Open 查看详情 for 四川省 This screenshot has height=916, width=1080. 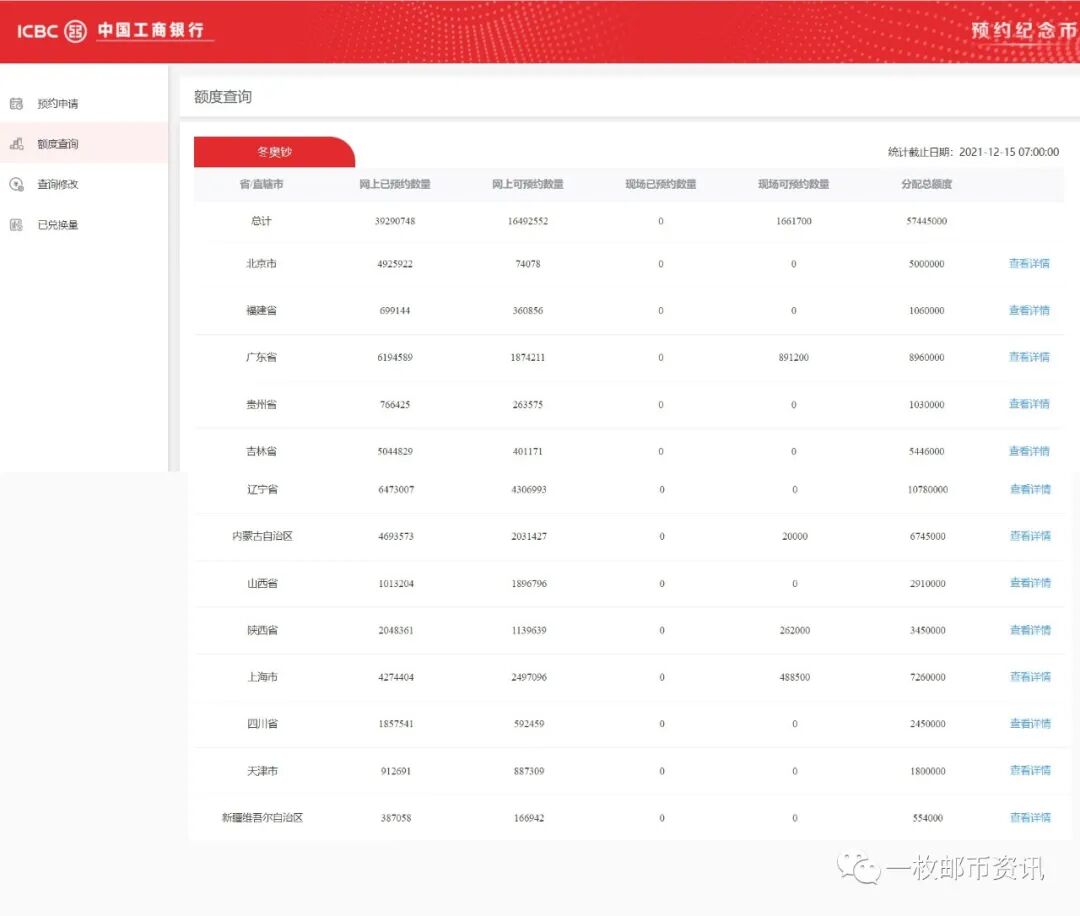(1030, 723)
